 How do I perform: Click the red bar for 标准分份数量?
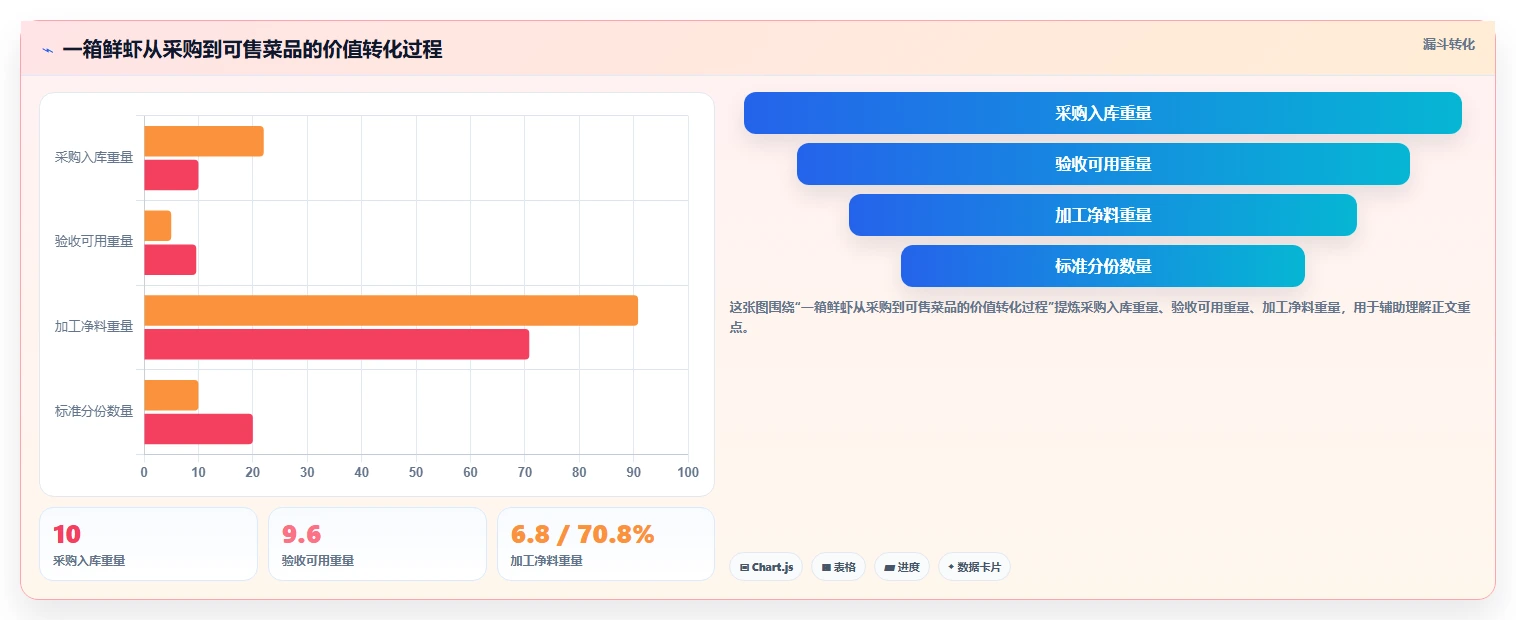click(x=198, y=429)
